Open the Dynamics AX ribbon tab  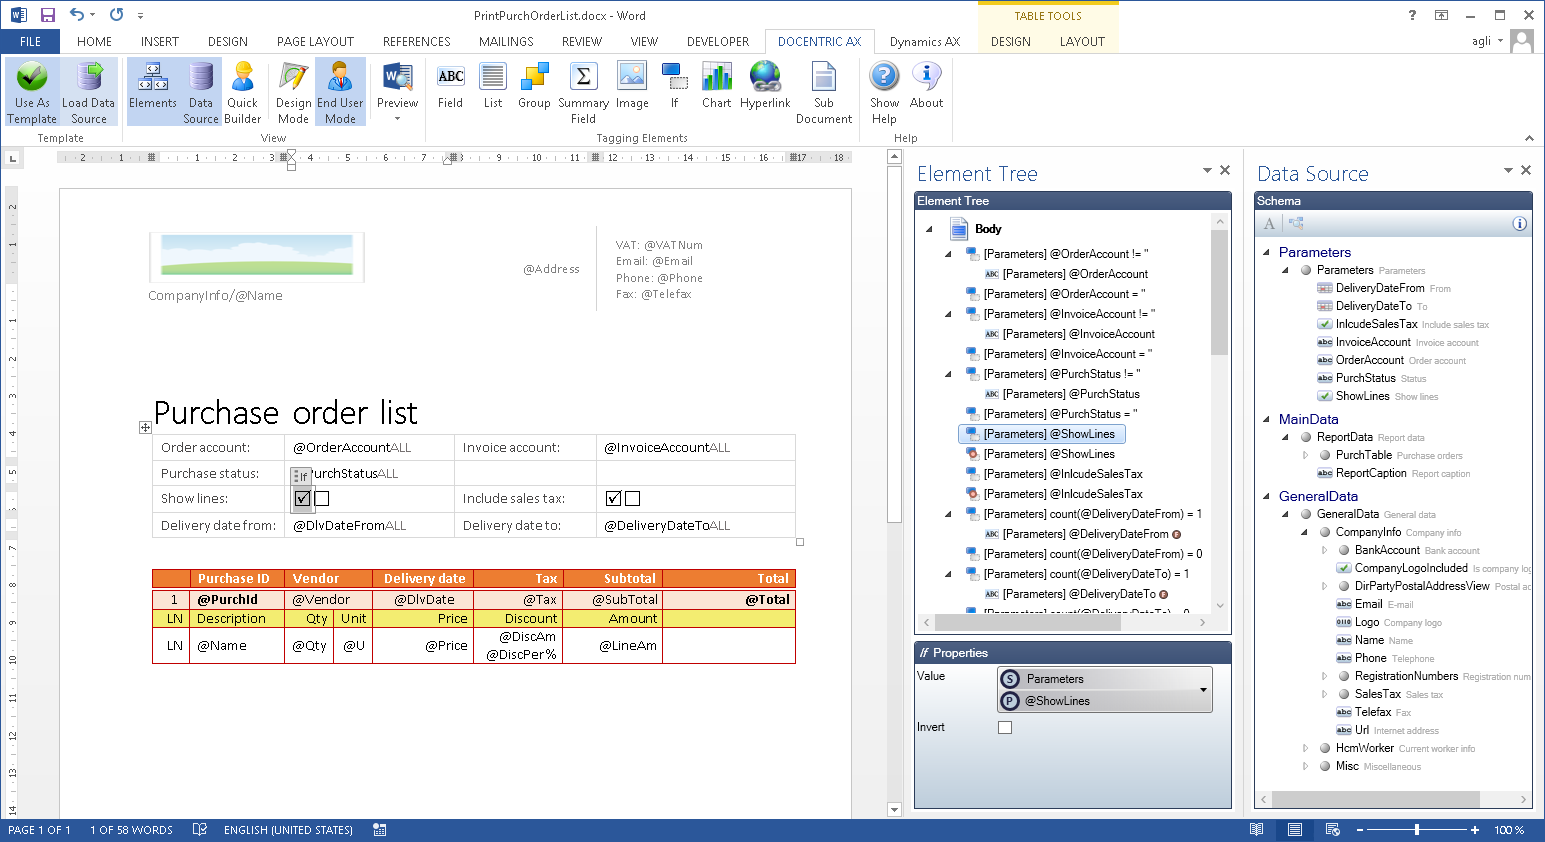(x=925, y=42)
